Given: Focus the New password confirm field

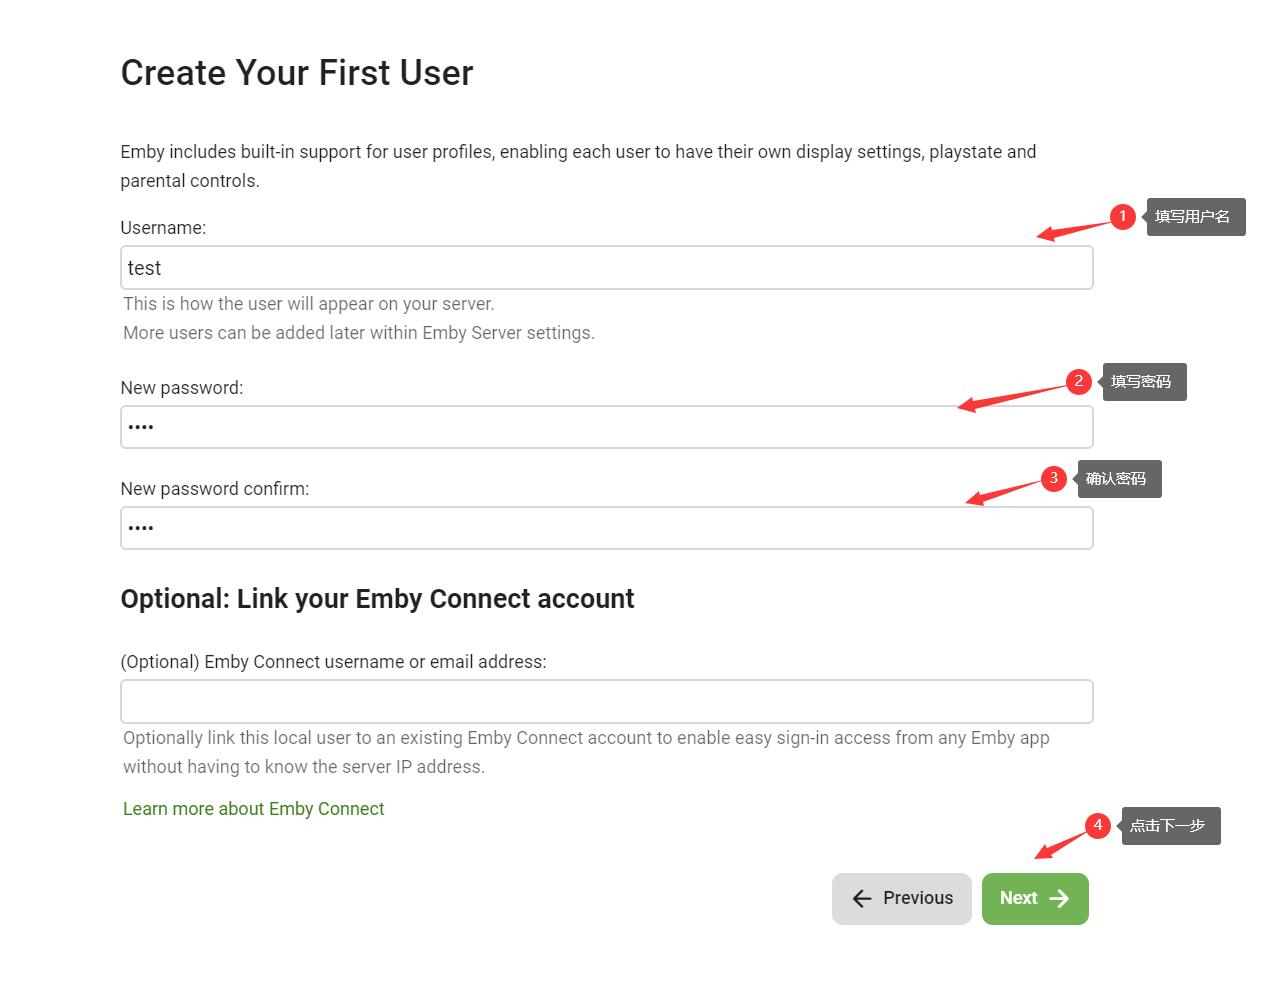Looking at the screenshot, I should coord(606,528).
